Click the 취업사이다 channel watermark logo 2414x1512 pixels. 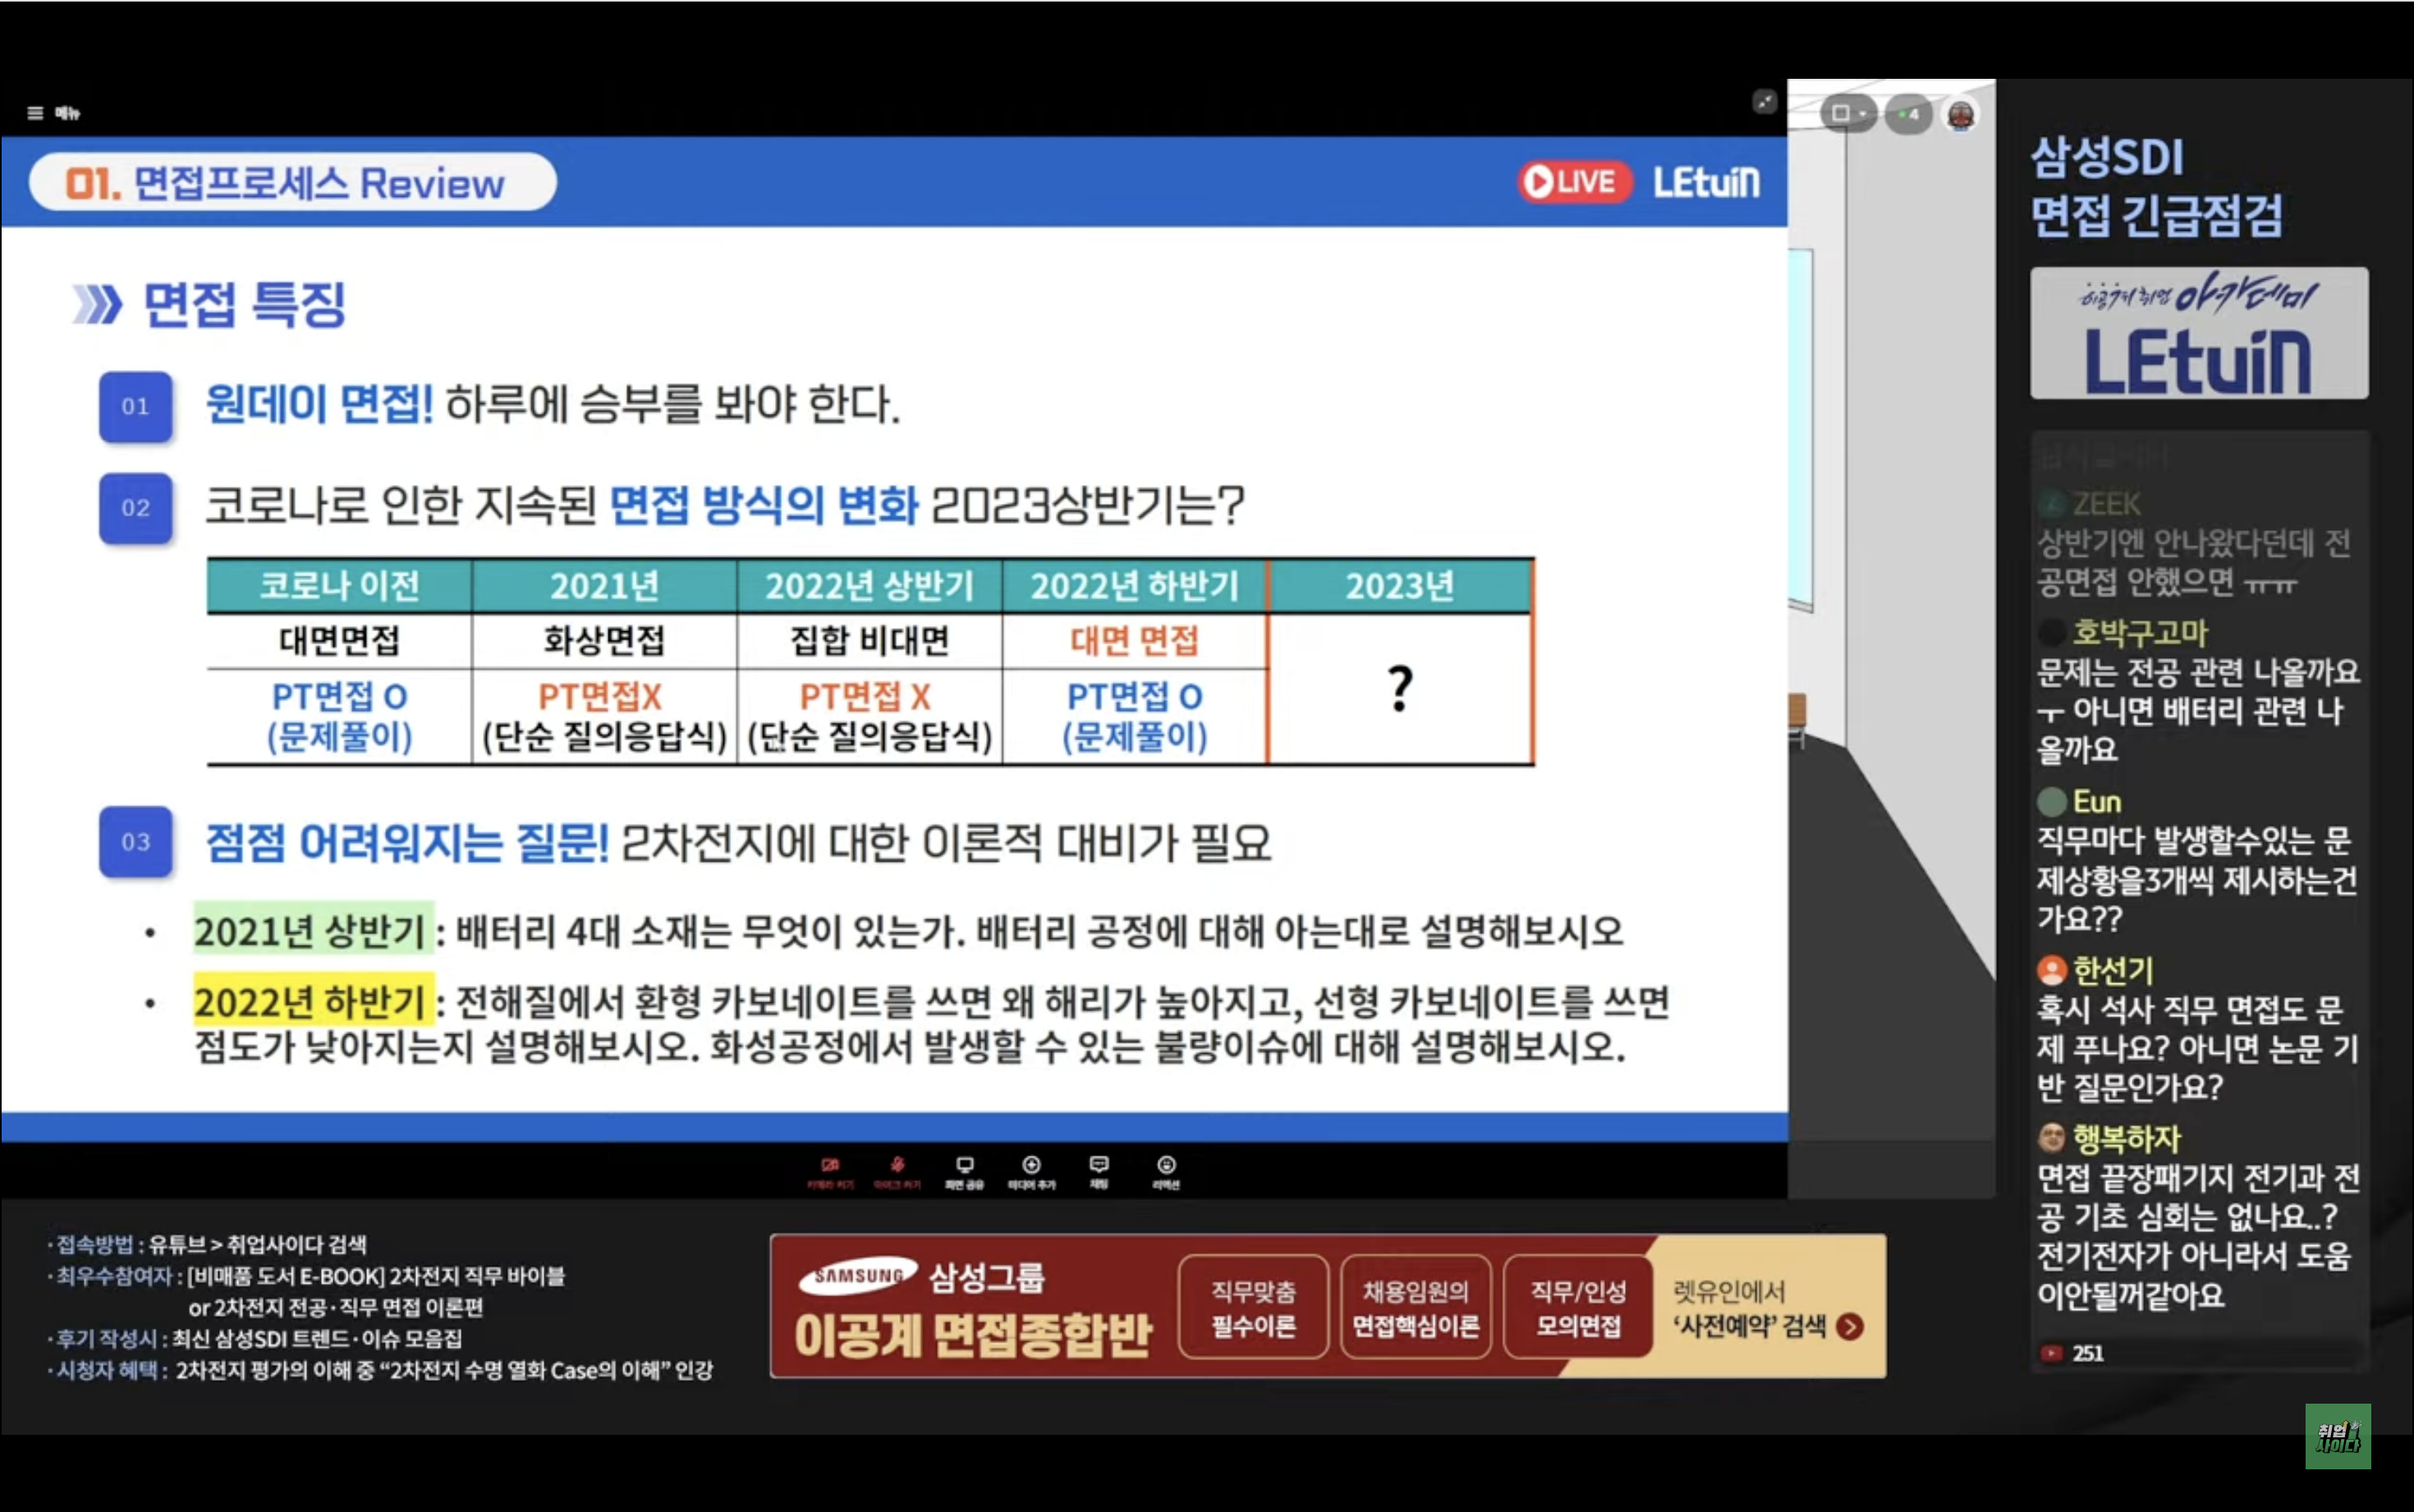coord(2337,1436)
